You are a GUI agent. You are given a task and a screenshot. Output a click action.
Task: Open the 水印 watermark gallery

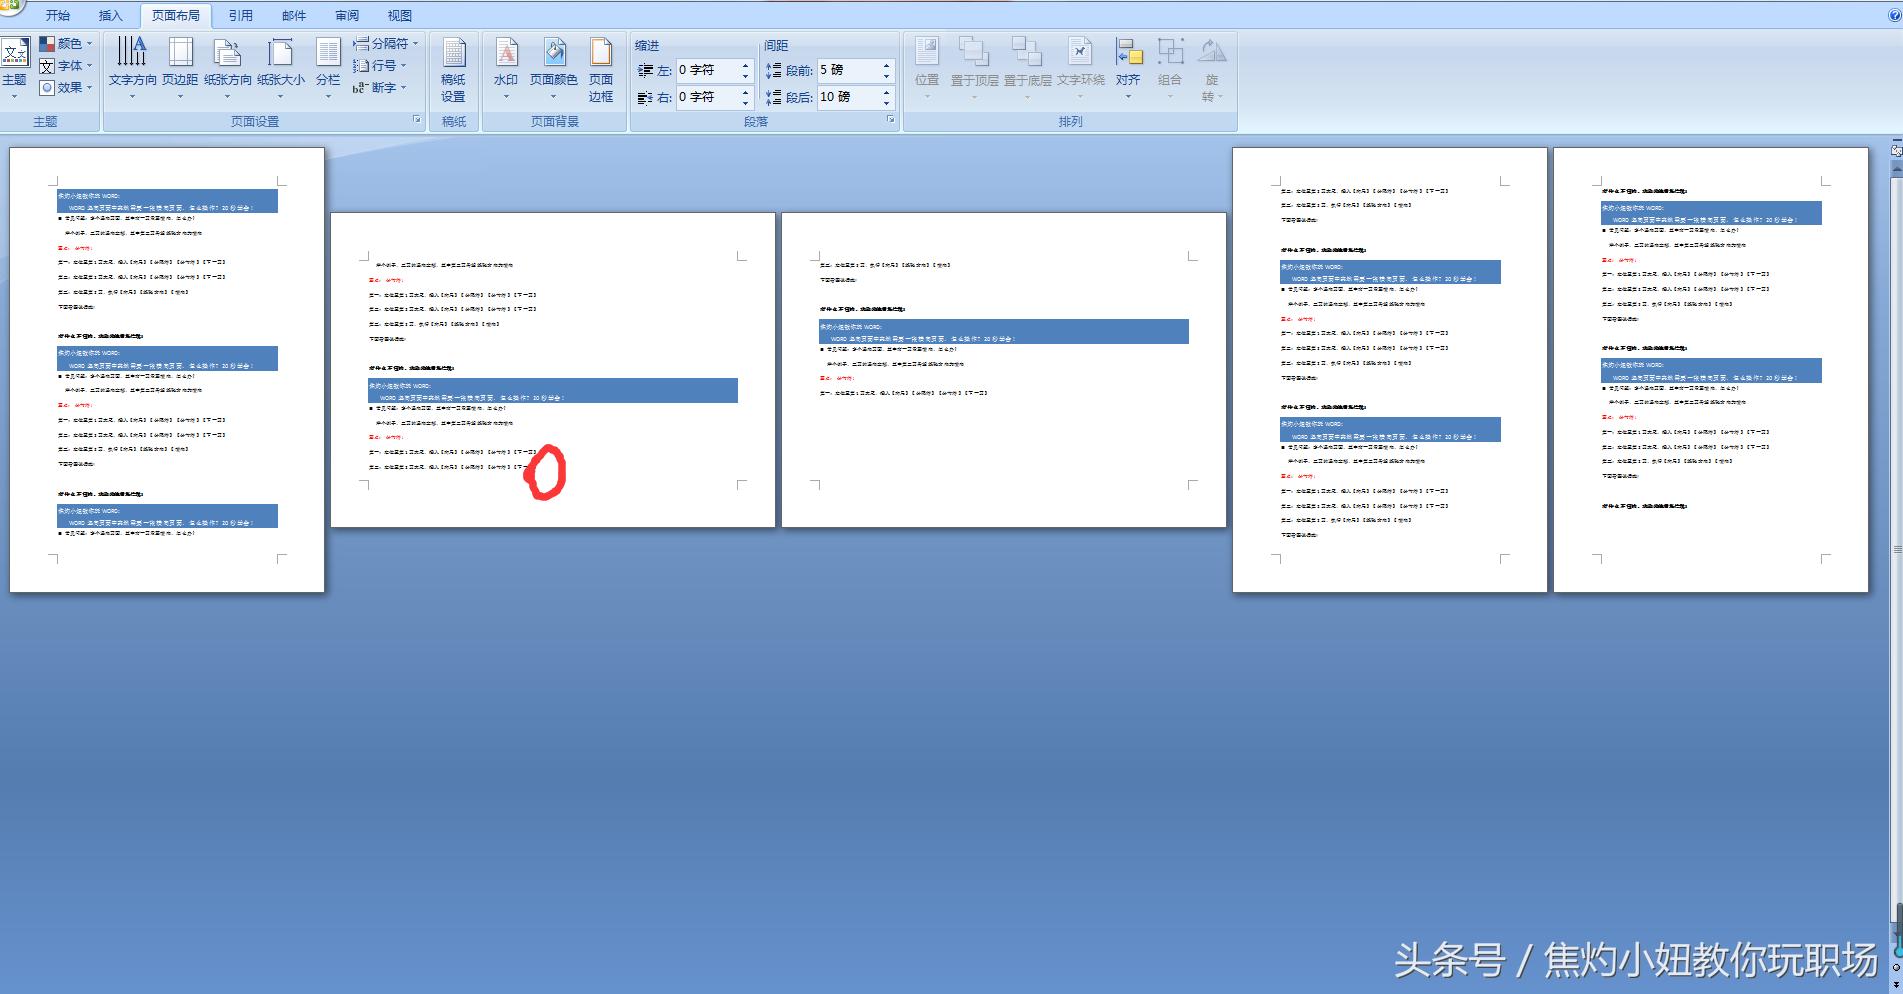pos(506,67)
